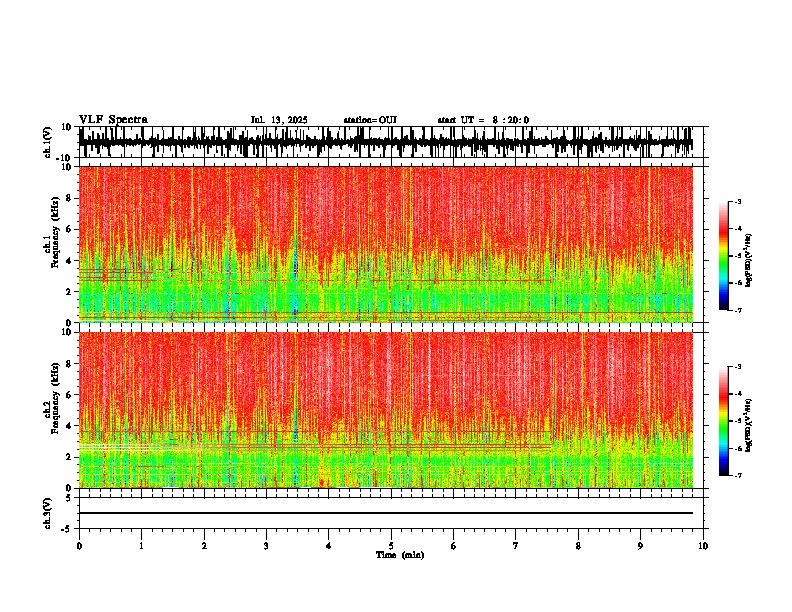This screenshot has height=612, width=792.
Task: Click the -7 label on ch.1 color scale
Action: pos(738,310)
